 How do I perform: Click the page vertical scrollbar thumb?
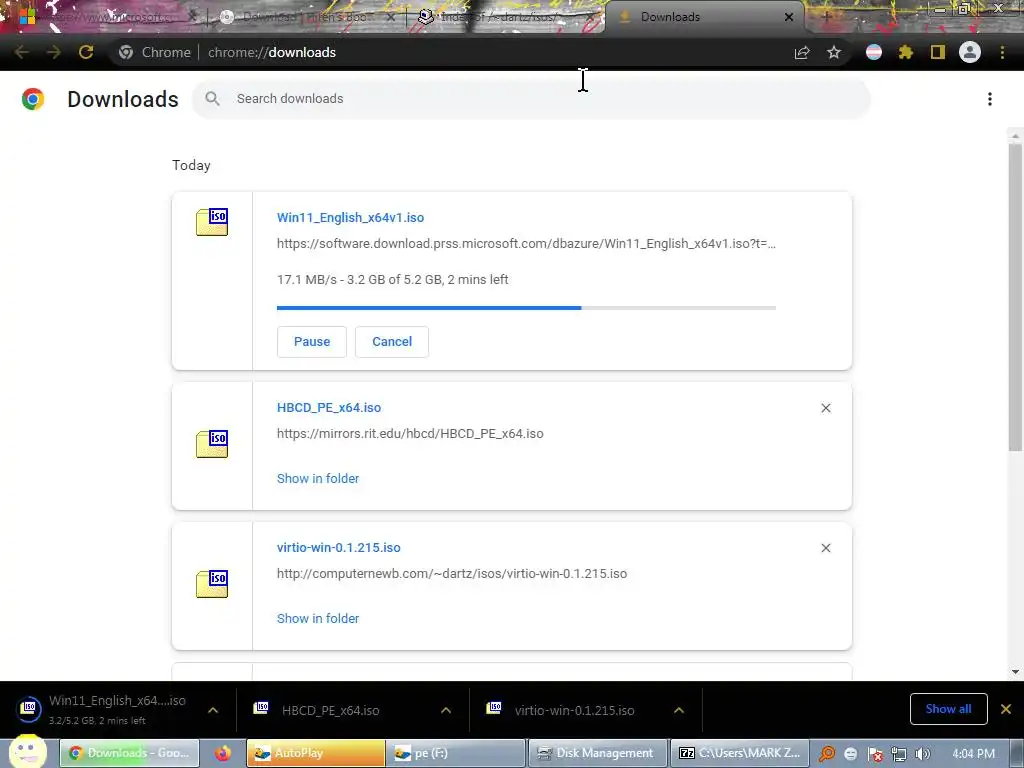[x=1015, y=297]
